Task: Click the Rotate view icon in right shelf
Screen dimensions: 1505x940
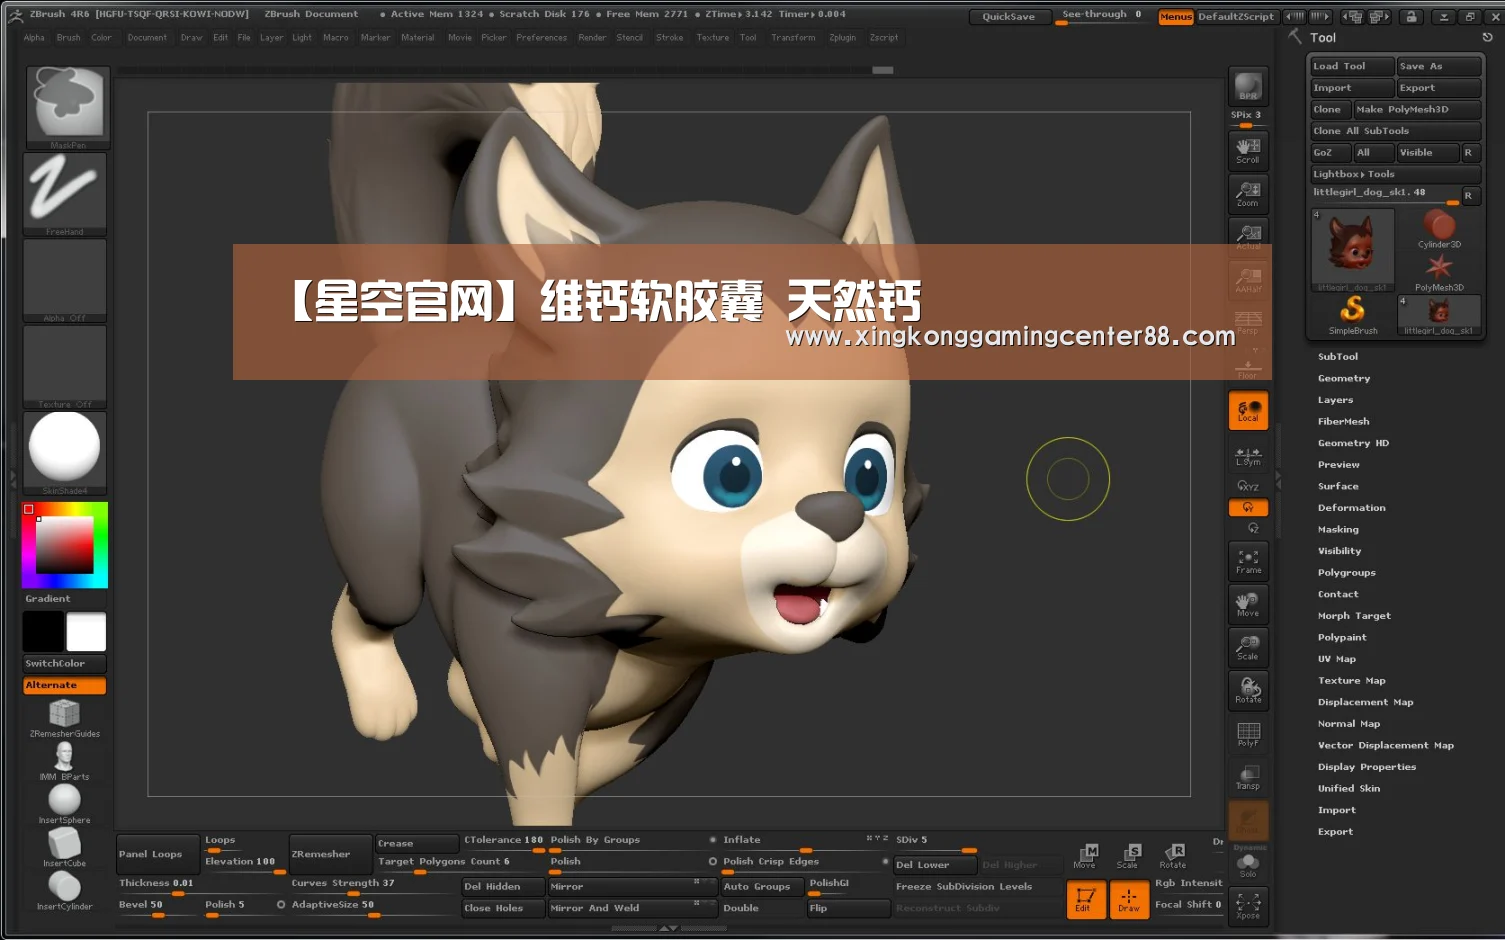Action: [x=1248, y=691]
